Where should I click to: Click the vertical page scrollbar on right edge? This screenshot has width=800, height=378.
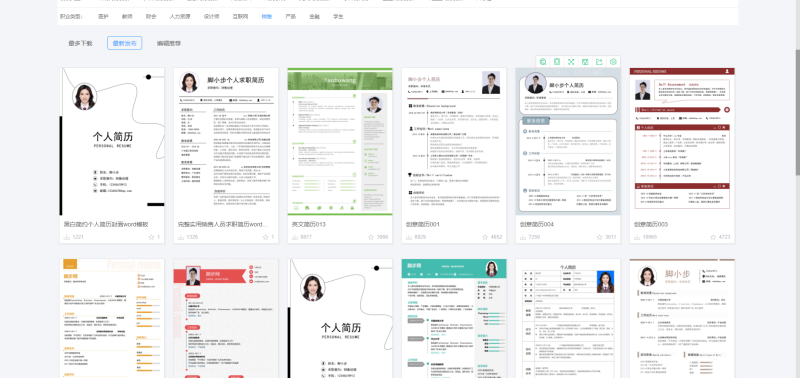point(797,112)
